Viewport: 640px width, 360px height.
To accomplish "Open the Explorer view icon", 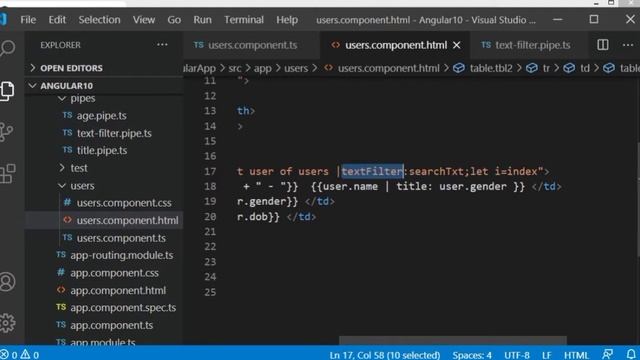I will [x=7, y=90].
